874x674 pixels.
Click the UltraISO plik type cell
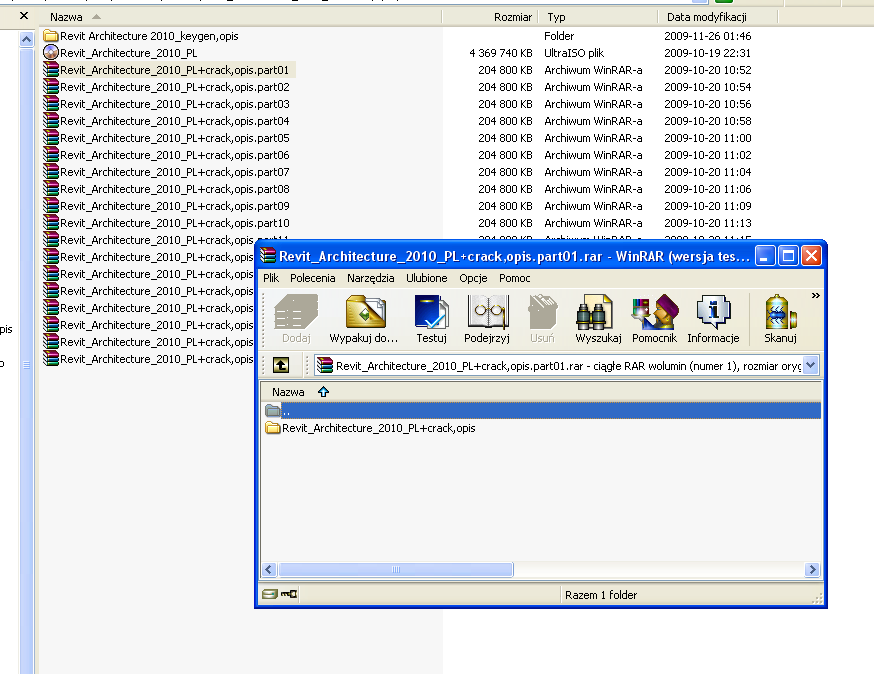[x=574, y=53]
